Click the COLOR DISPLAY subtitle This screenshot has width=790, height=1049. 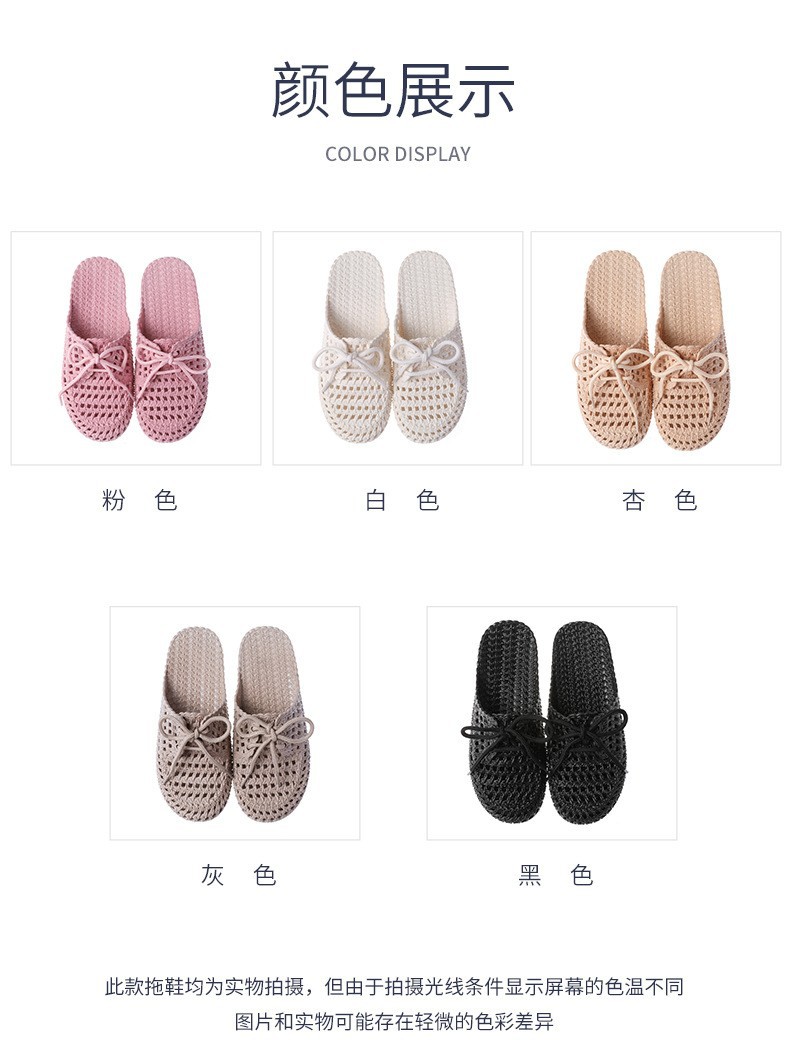click(x=398, y=154)
